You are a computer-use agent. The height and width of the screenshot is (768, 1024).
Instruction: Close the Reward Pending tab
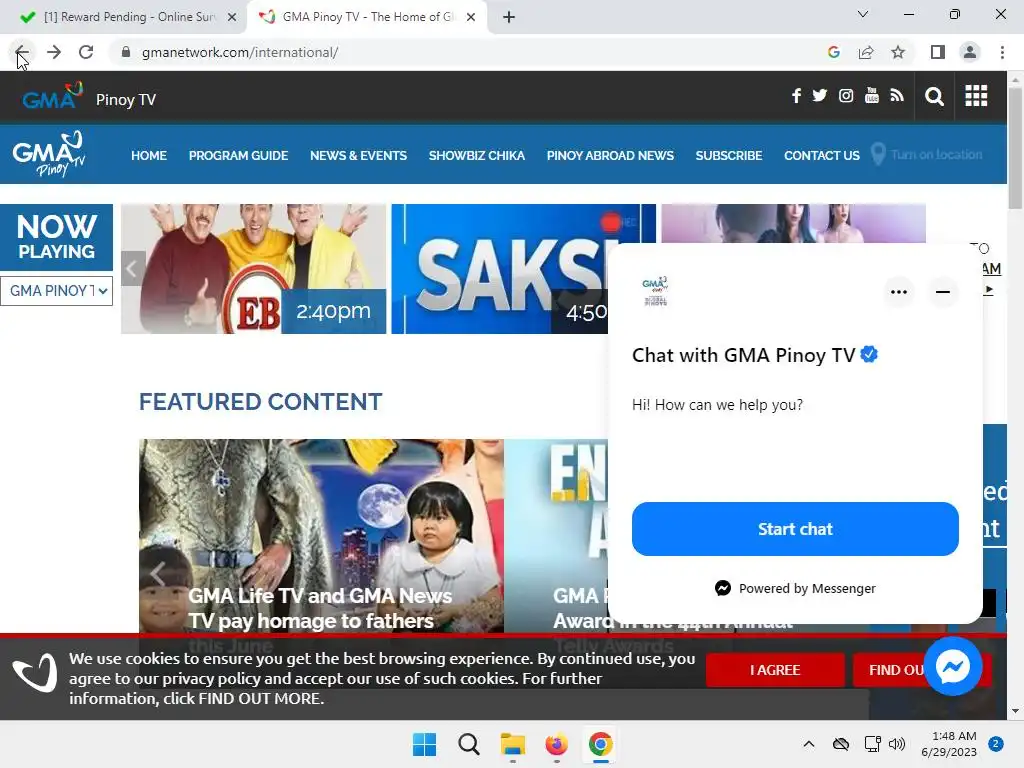[x=232, y=17]
